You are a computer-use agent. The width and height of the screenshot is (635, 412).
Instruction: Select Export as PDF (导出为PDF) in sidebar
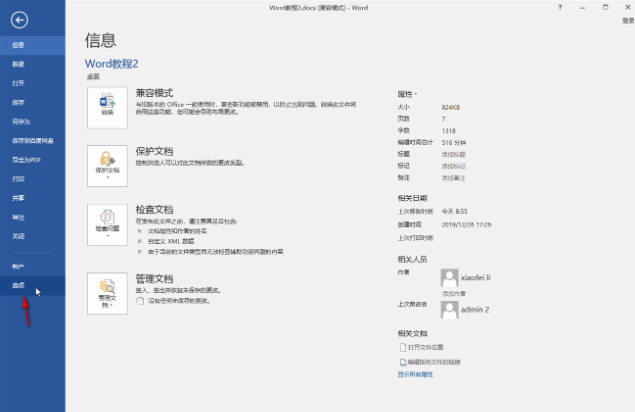pyautogui.click(x=32, y=160)
